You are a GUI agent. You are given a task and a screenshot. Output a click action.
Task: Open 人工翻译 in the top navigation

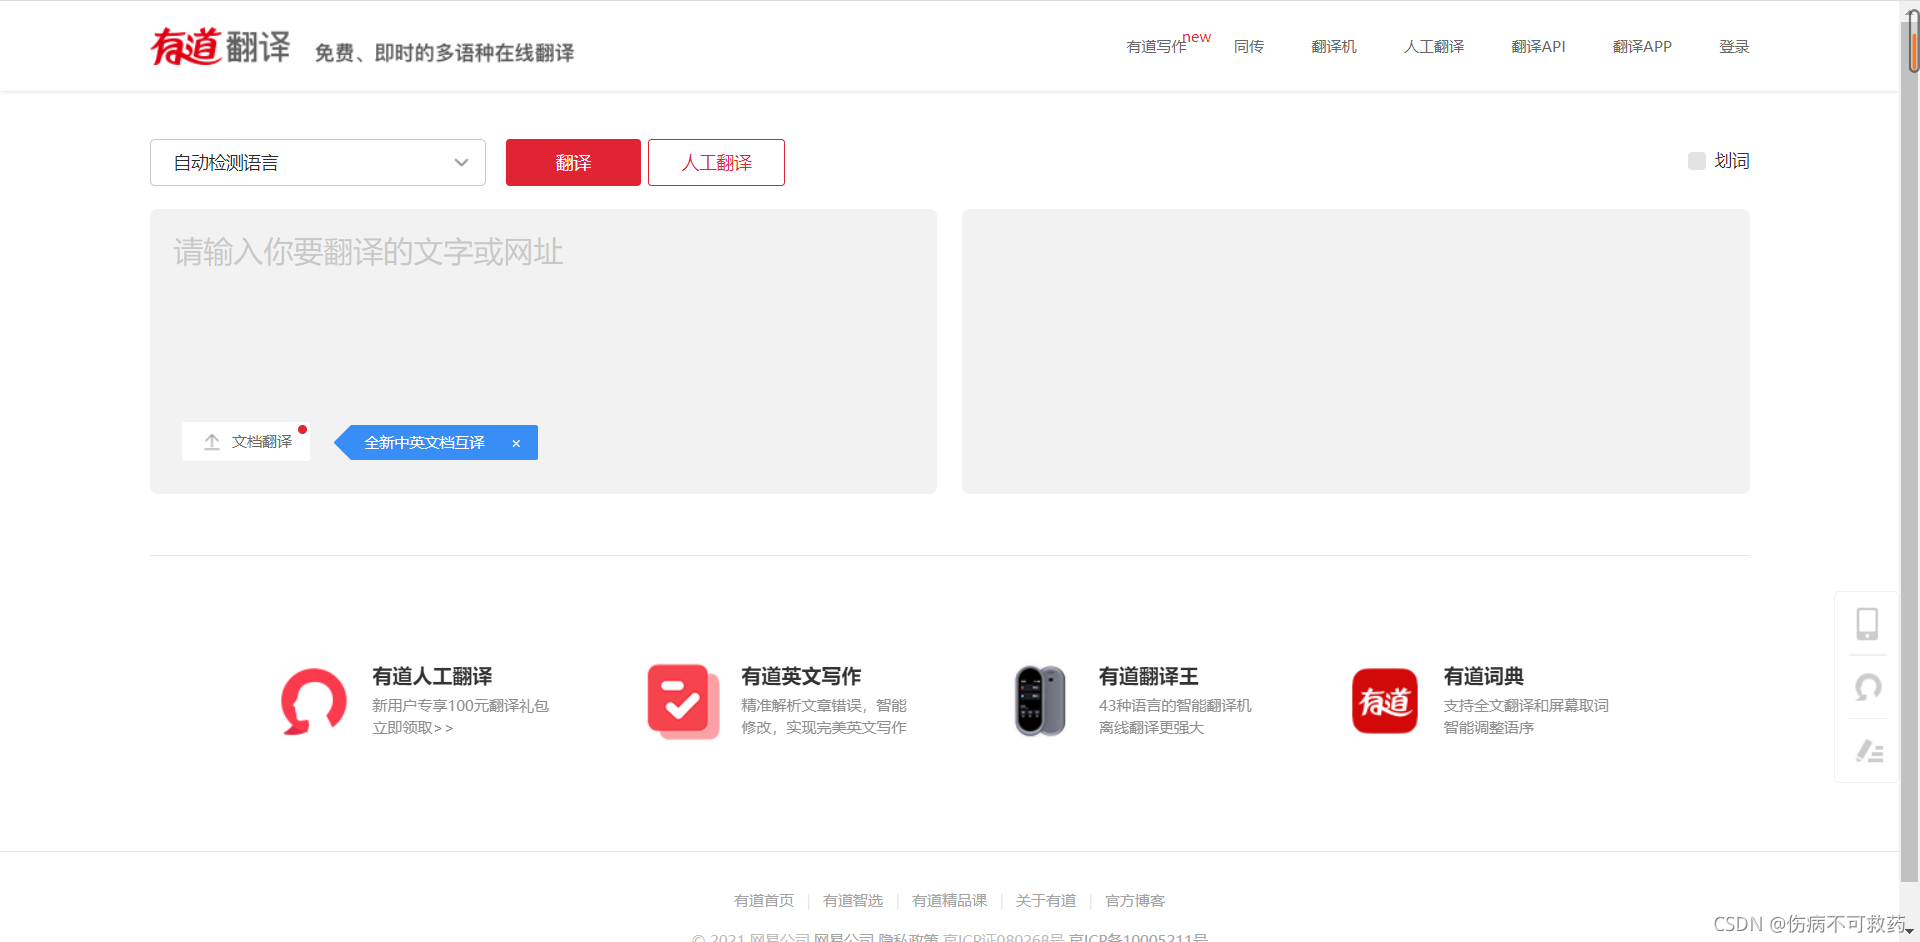(1434, 47)
